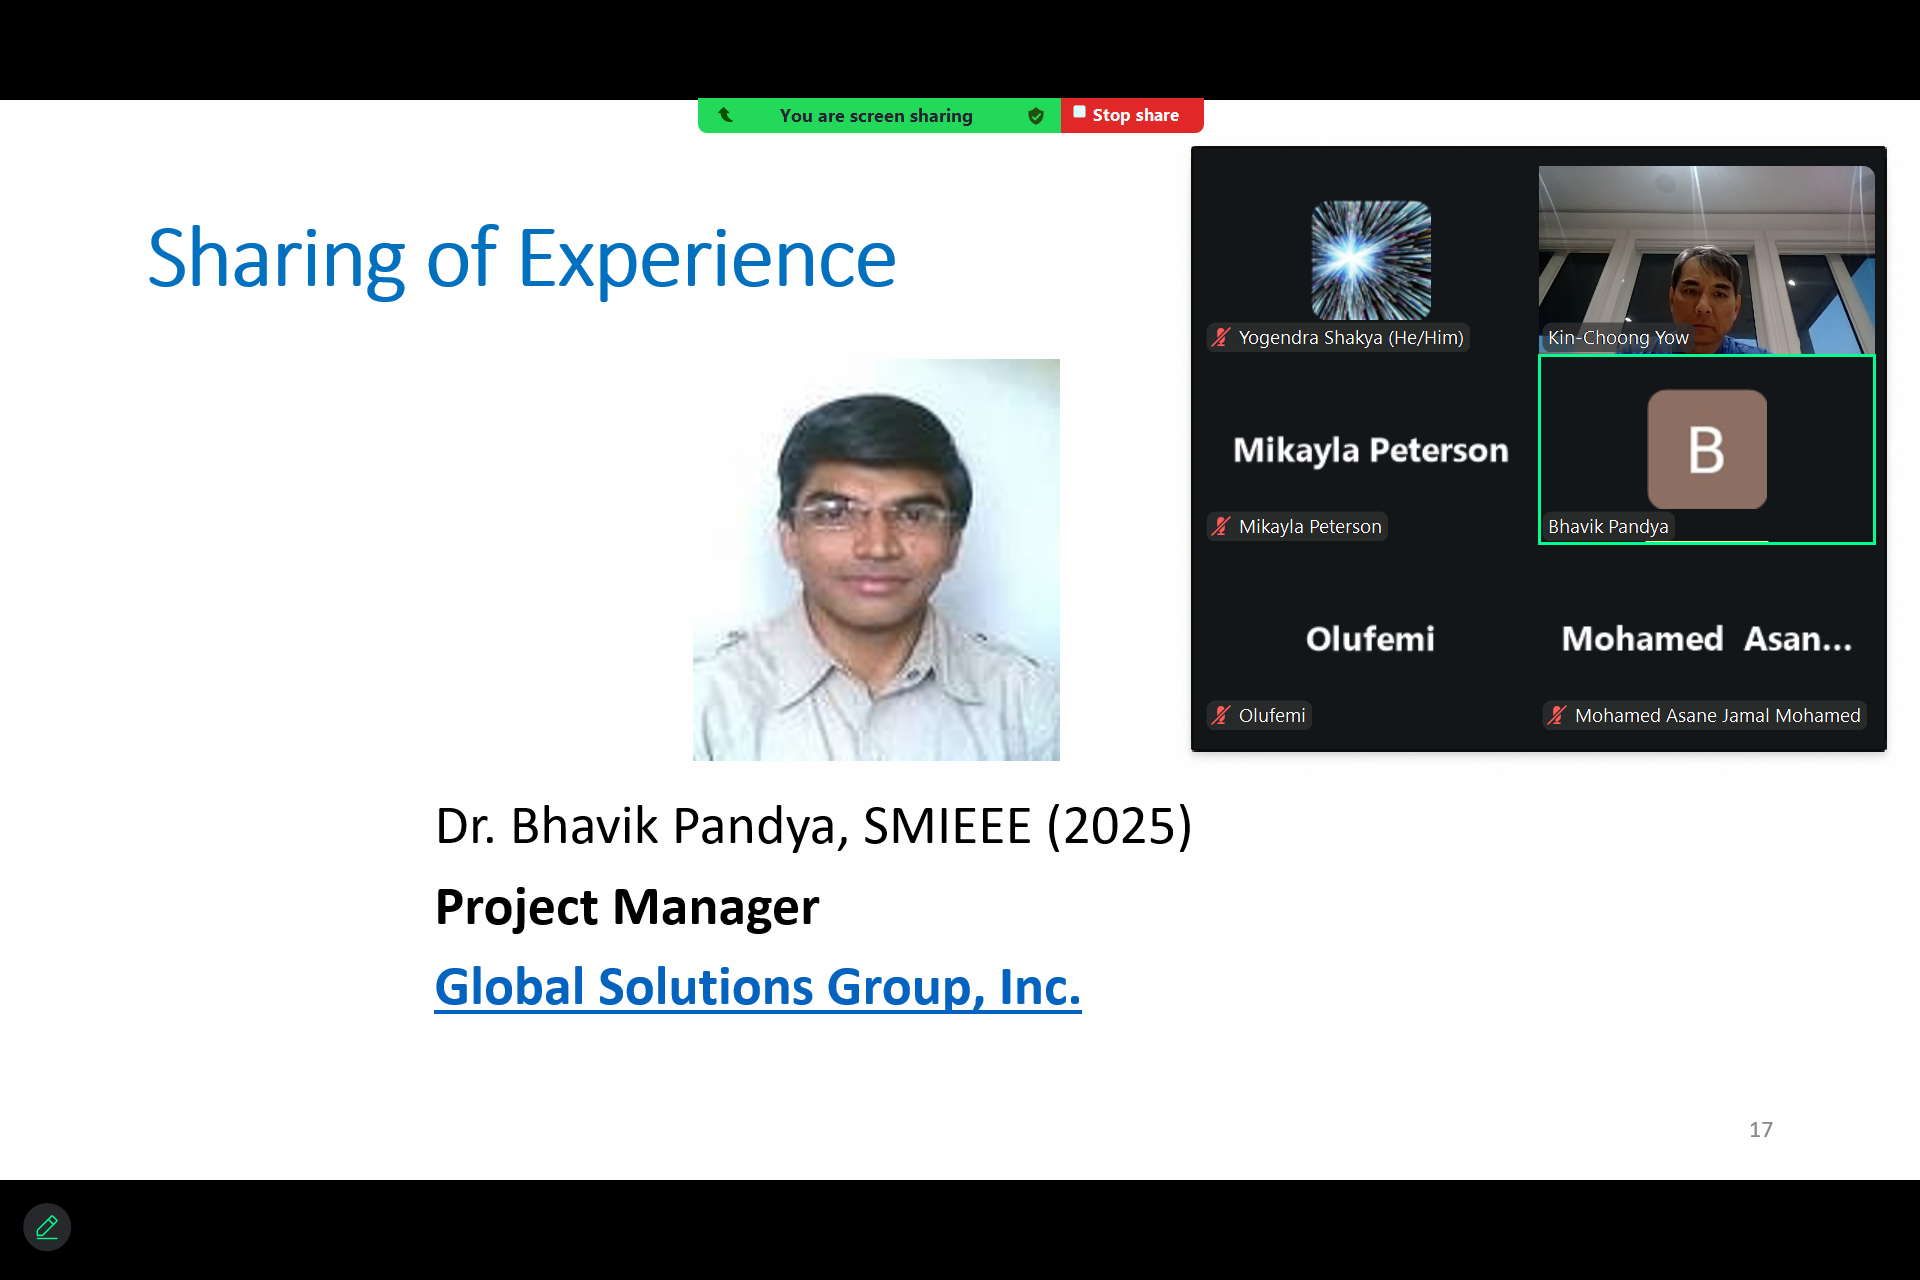Click Mikayla Peterson's muted microphone icon
Viewport: 1920px width, 1280px height.
[x=1221, y=527]
